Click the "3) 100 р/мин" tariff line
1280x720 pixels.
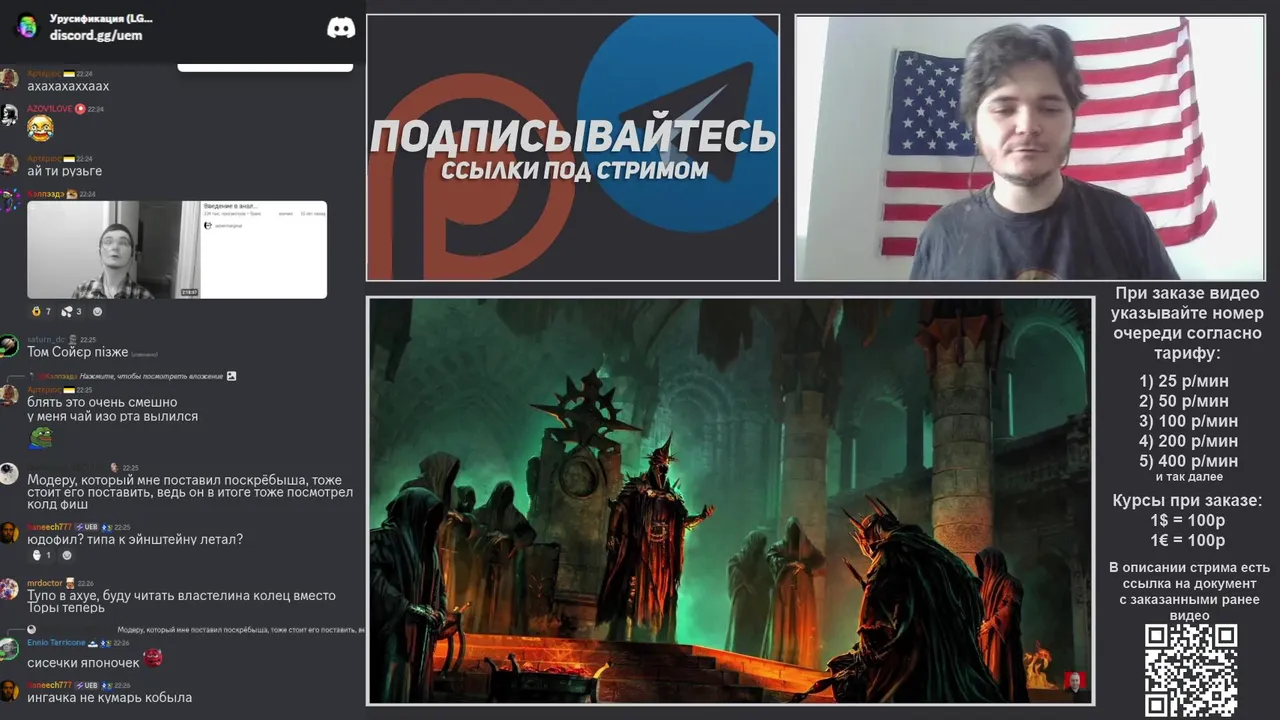point(1188,421)
